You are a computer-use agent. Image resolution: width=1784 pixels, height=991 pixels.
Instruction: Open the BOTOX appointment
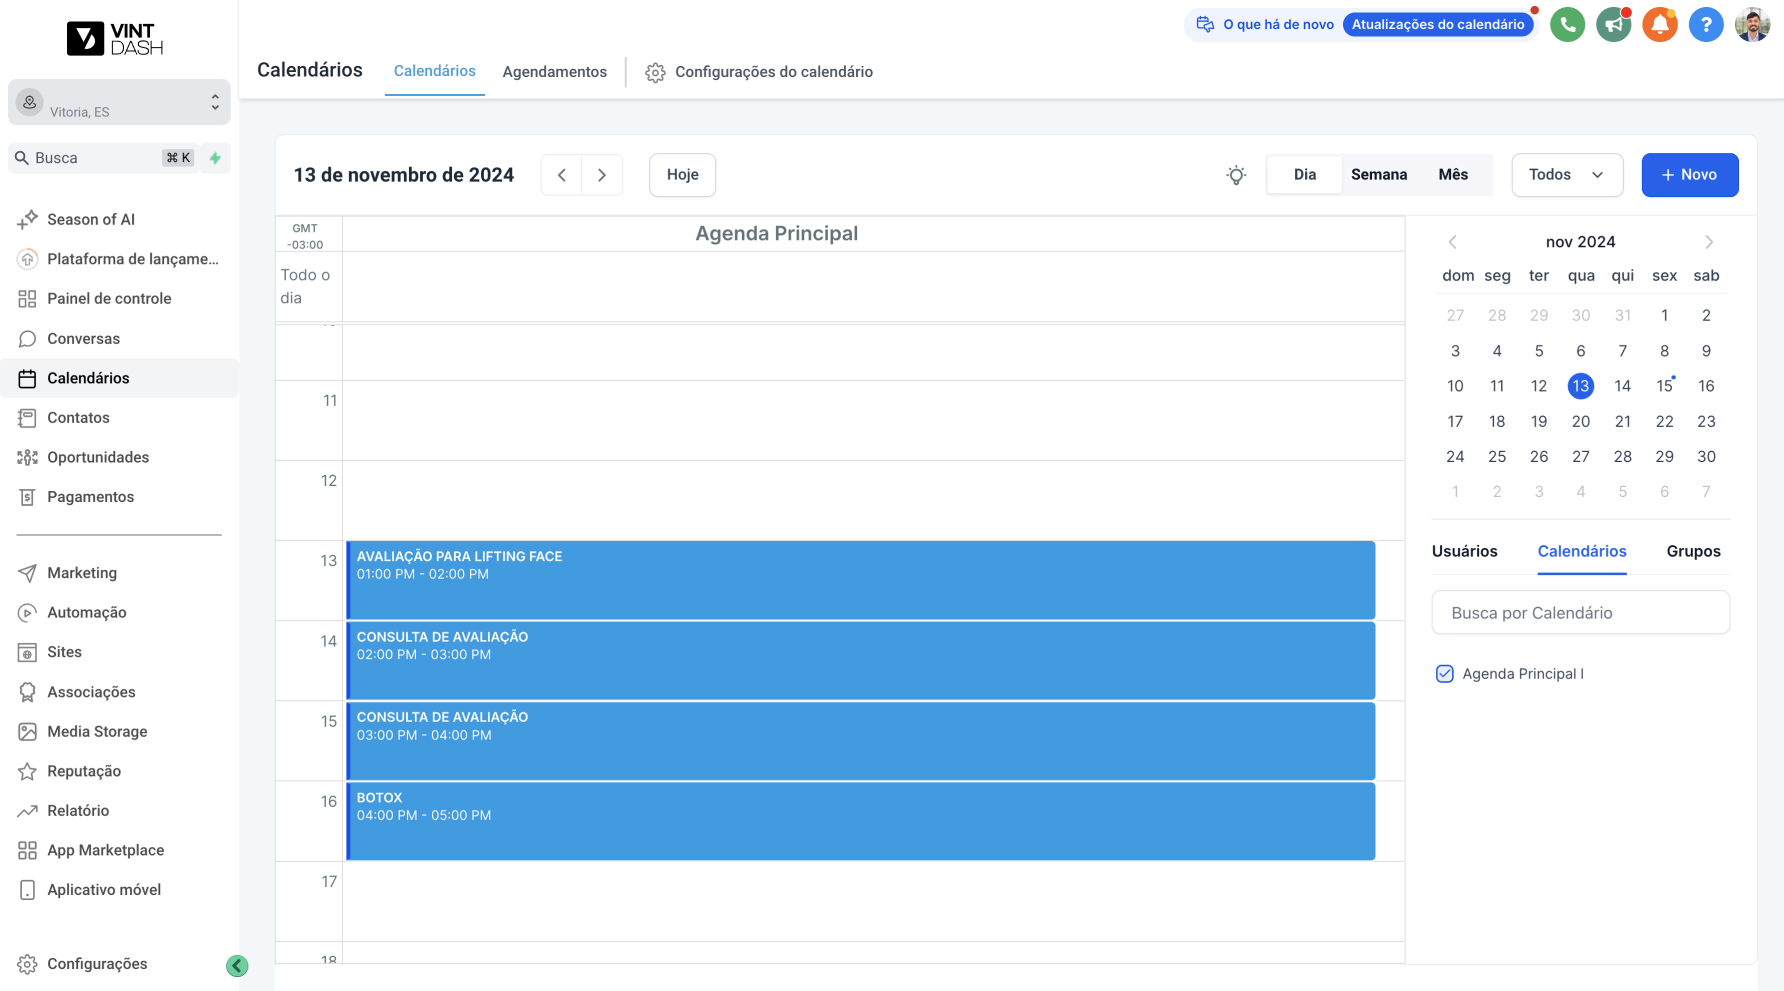(x=860, y=821)
